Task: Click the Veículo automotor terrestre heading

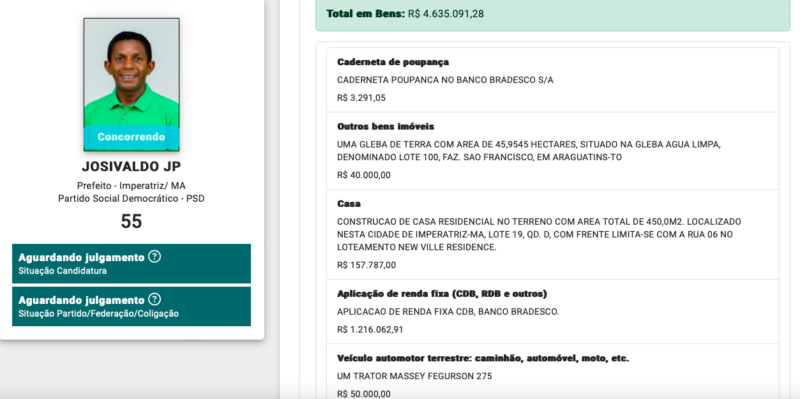Action: (483, 359)
